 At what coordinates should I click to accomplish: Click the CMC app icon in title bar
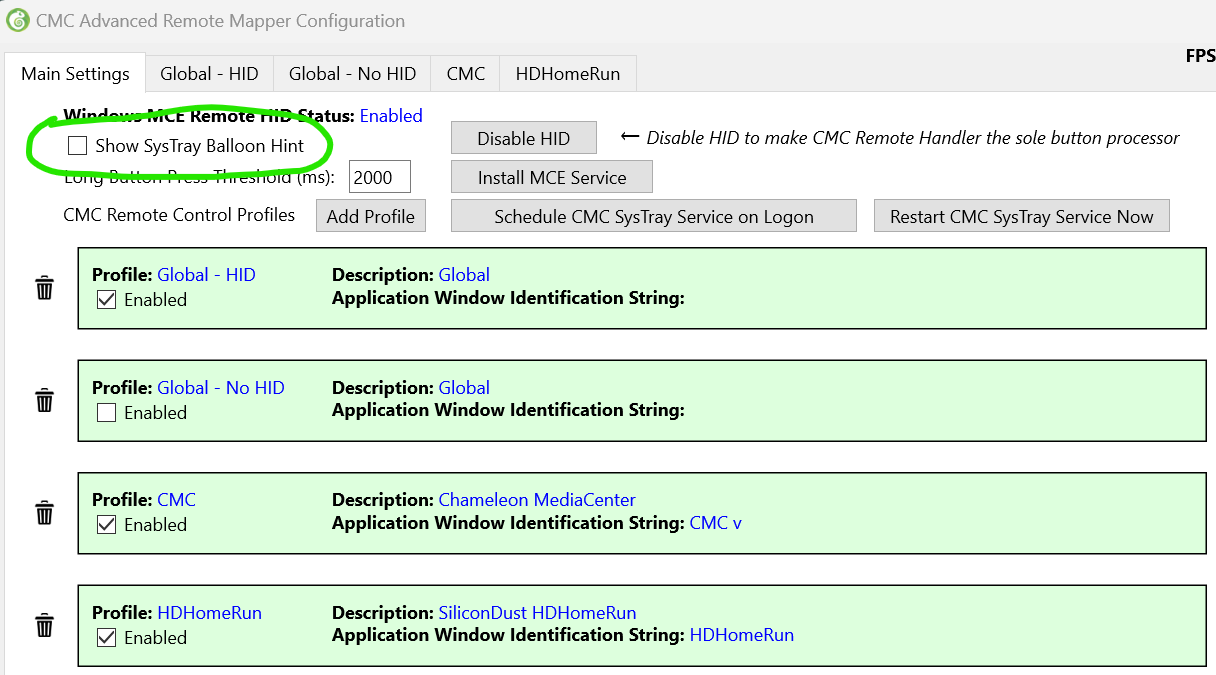(17, 20)
